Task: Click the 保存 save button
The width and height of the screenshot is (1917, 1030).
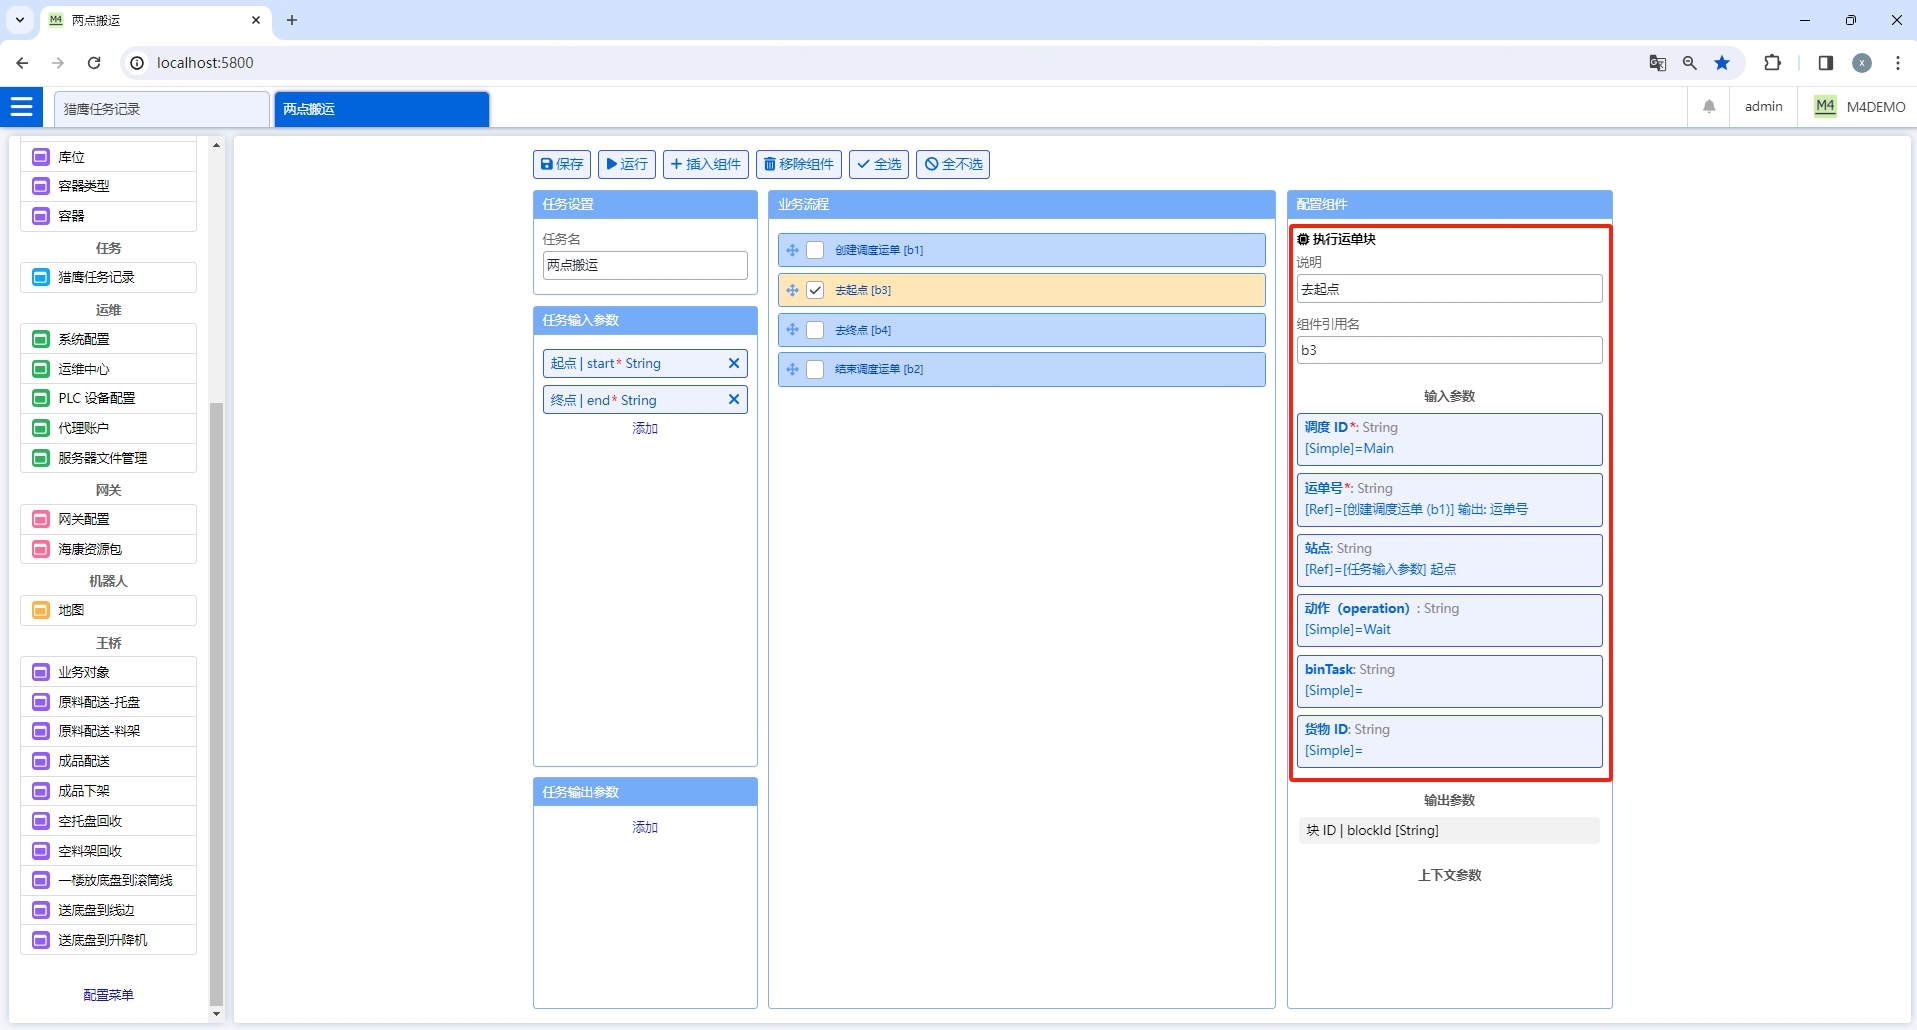Action: coord(562,164)
